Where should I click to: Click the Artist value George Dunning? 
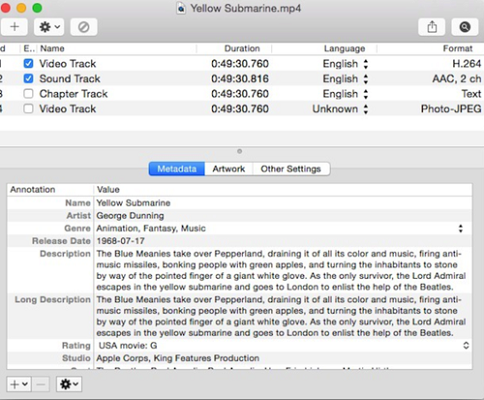130,216
